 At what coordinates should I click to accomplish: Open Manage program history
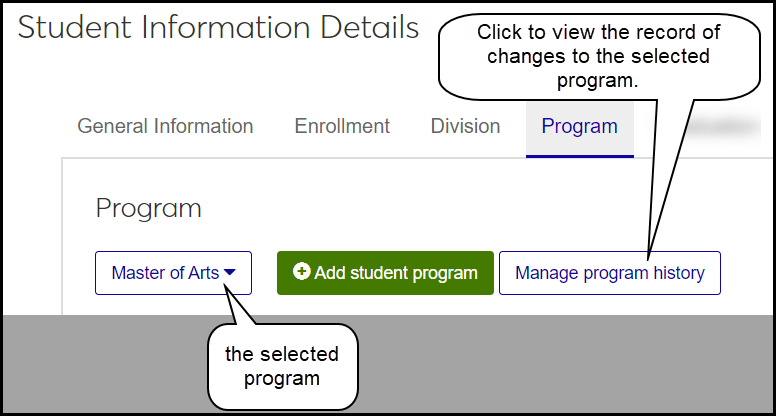coord(609,272)
